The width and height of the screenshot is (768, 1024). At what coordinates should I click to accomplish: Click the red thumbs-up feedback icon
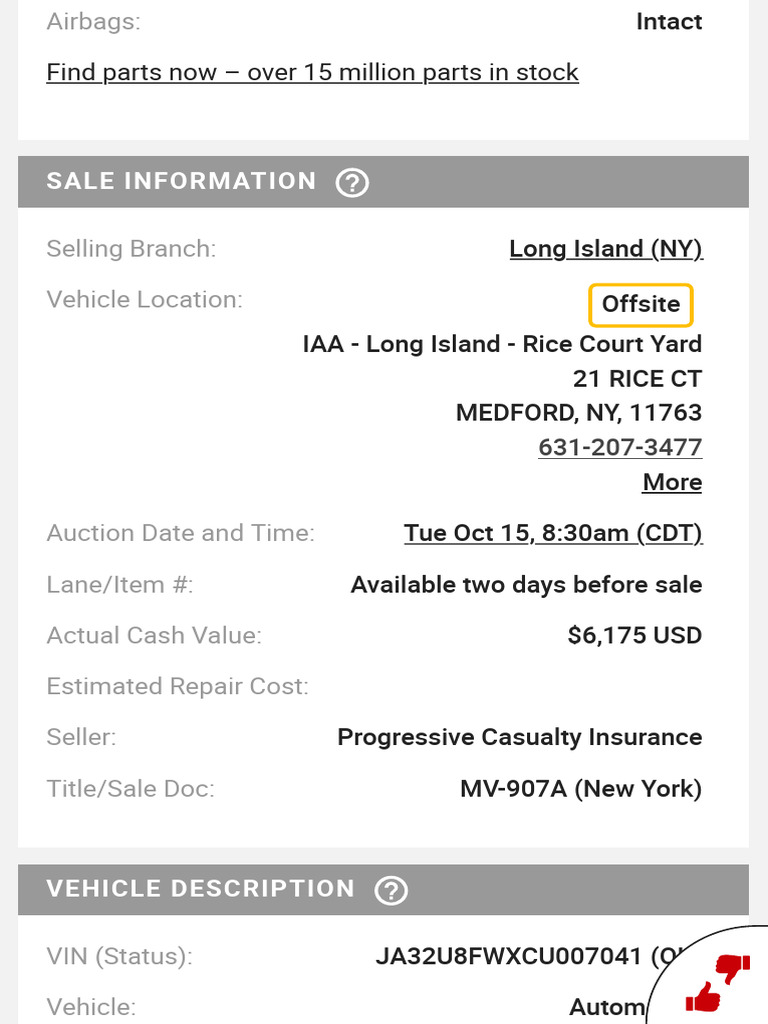(x=703, y=997)
